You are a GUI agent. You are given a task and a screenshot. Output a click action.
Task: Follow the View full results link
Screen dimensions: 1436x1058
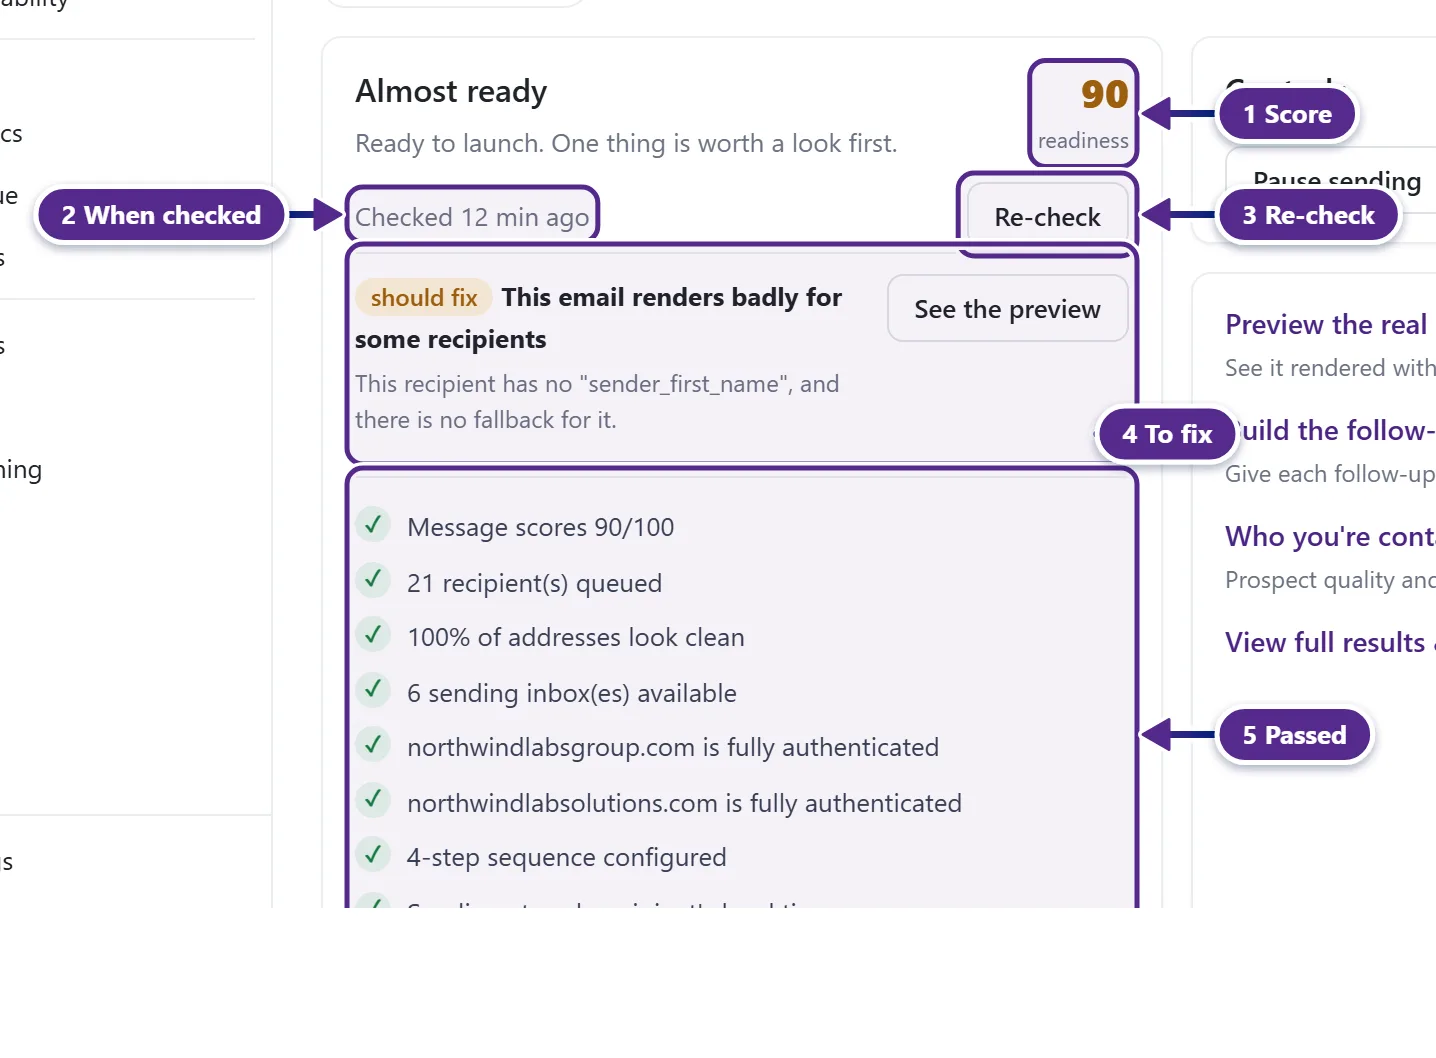click(1331, 642)
